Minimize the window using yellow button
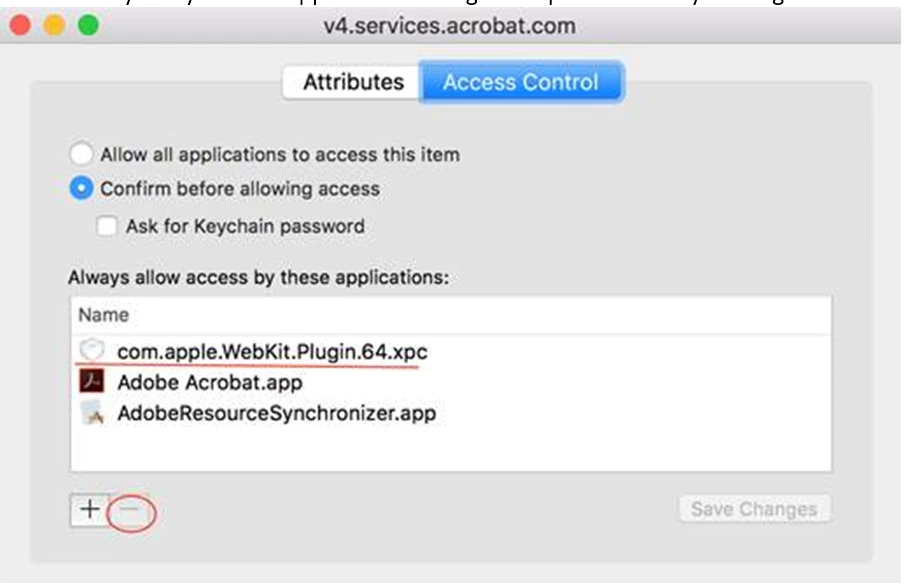 click(x=54, y=25)
